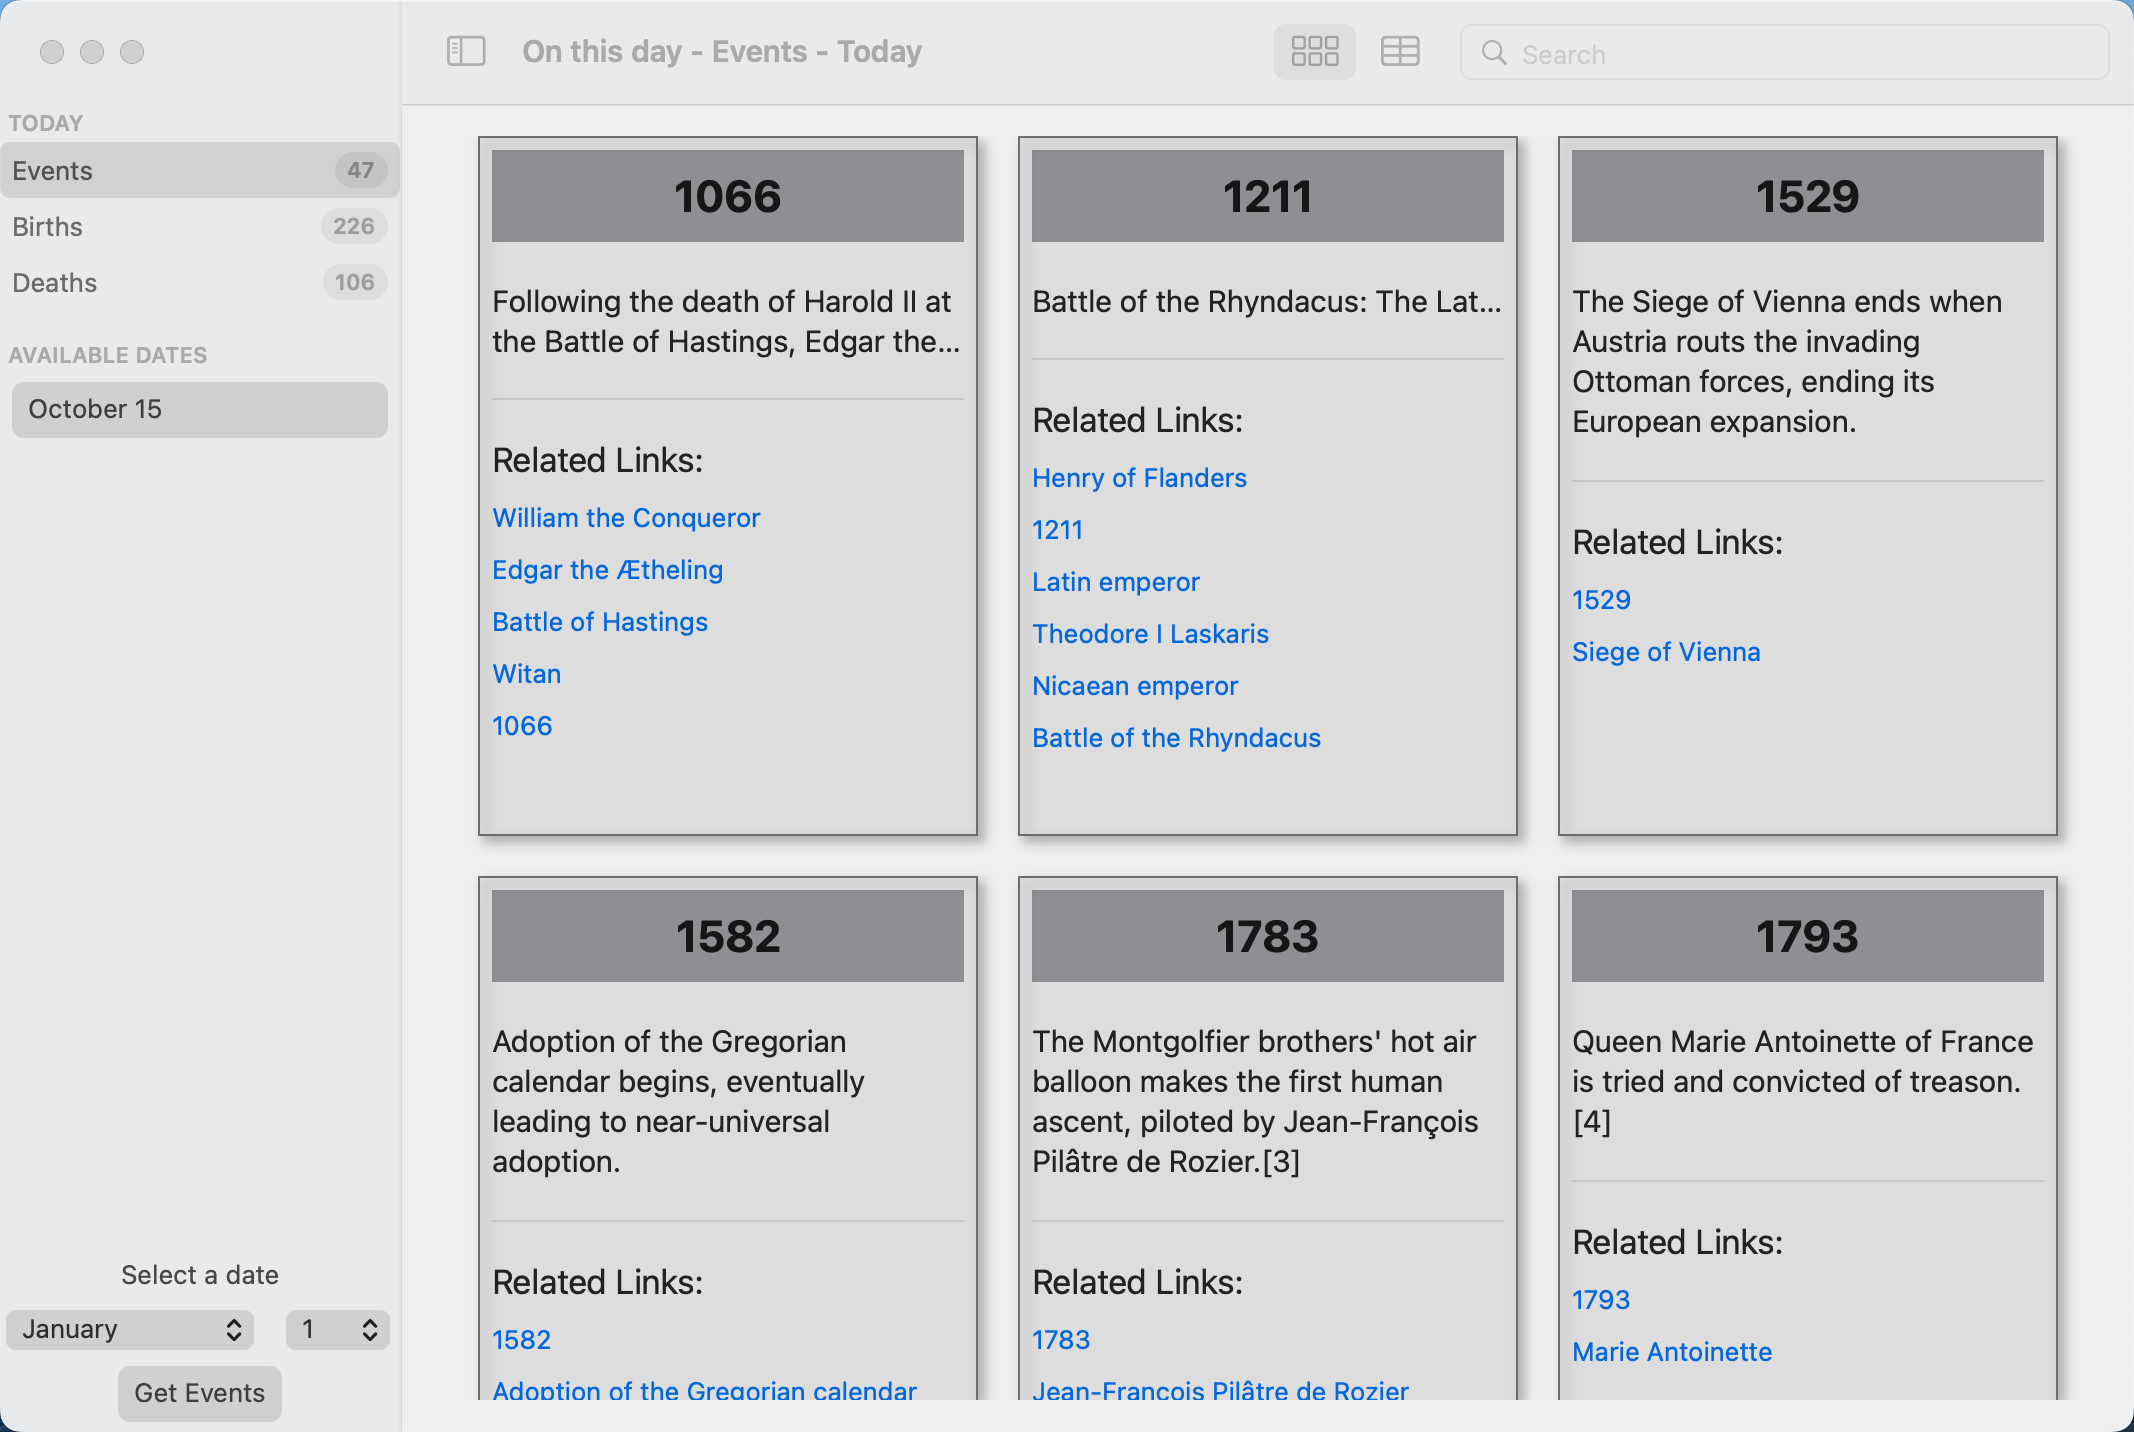
Task: Click the 47 events count badge
Action: pyautogui.click(x=361, y=170)
